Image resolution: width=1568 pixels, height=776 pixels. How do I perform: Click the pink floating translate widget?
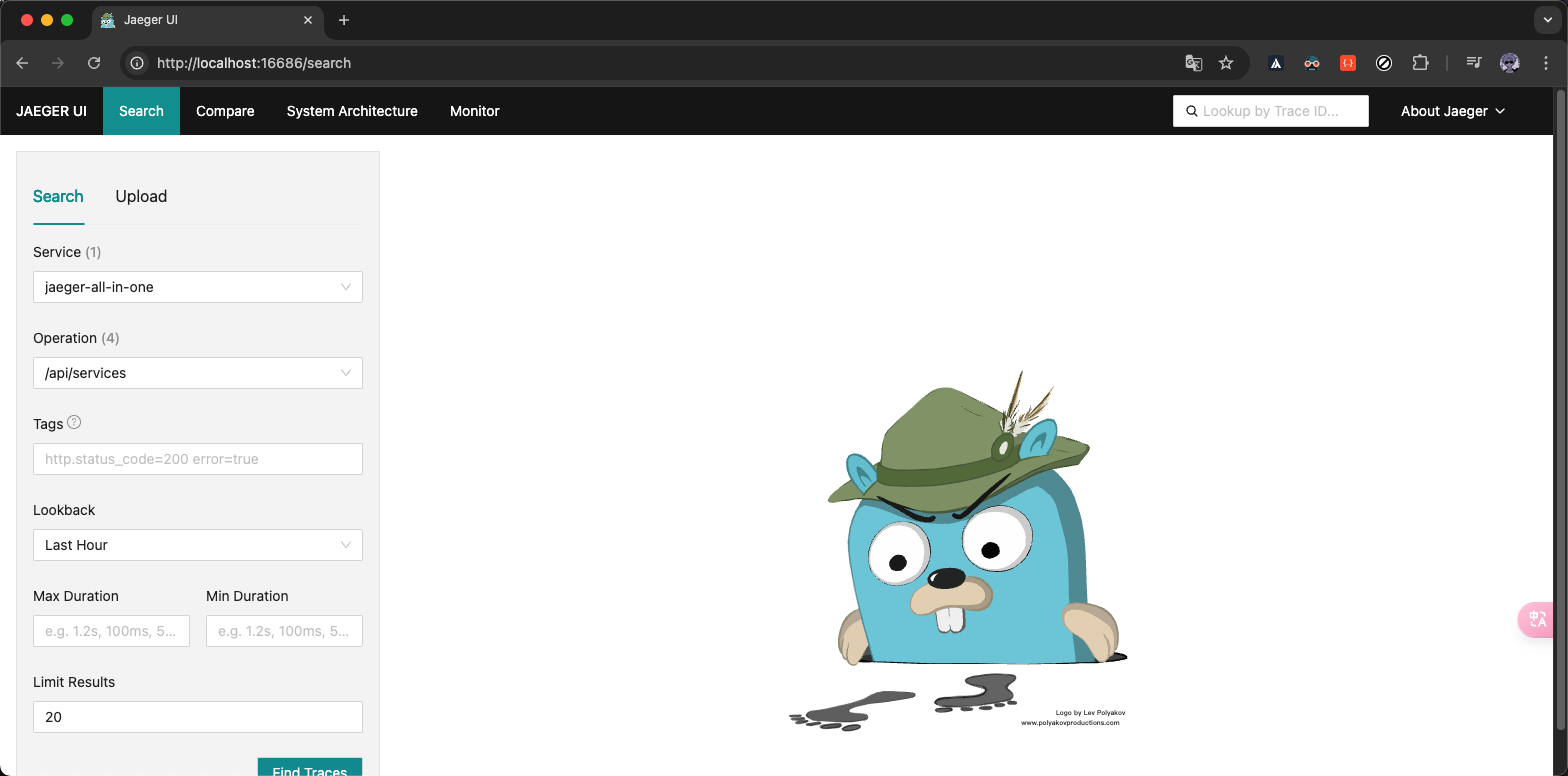[x=1538, y=620]
